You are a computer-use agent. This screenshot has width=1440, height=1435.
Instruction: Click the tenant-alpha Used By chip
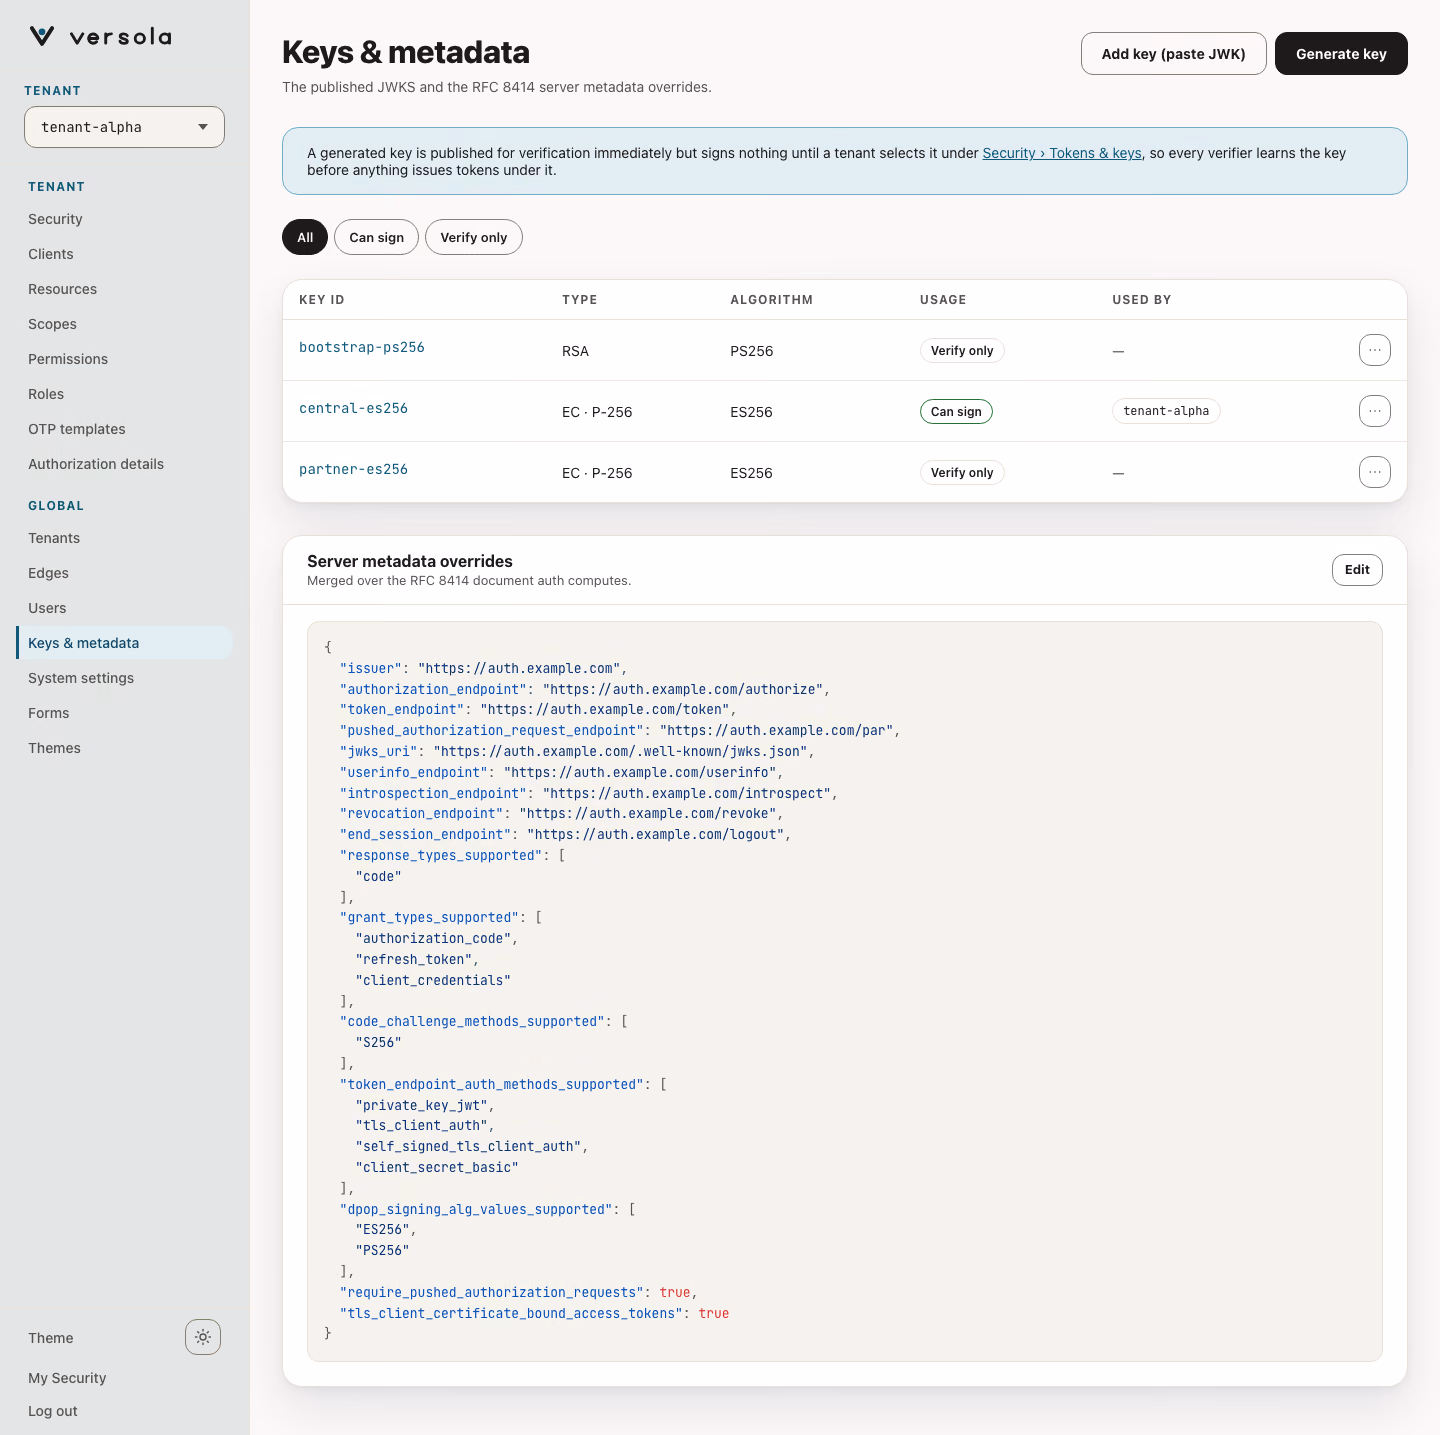1166,411
